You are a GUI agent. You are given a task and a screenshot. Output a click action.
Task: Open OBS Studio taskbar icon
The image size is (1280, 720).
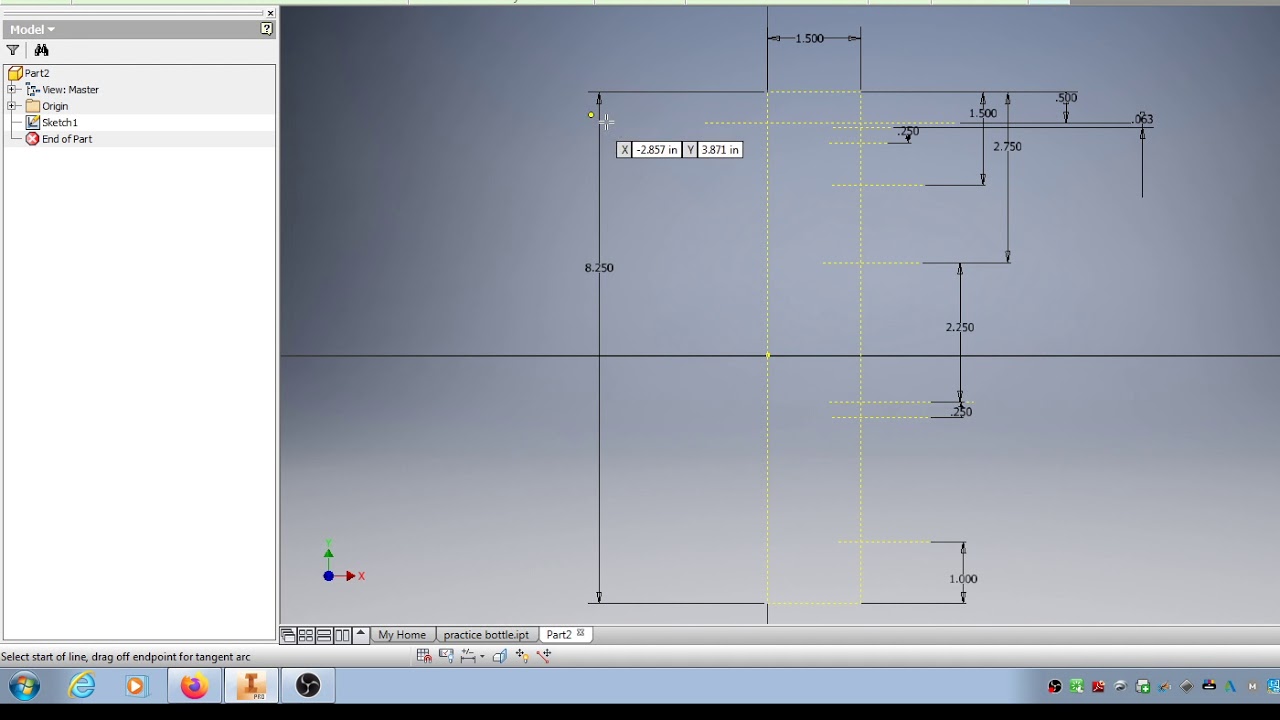pyautogui.click(x=308, y=686)
